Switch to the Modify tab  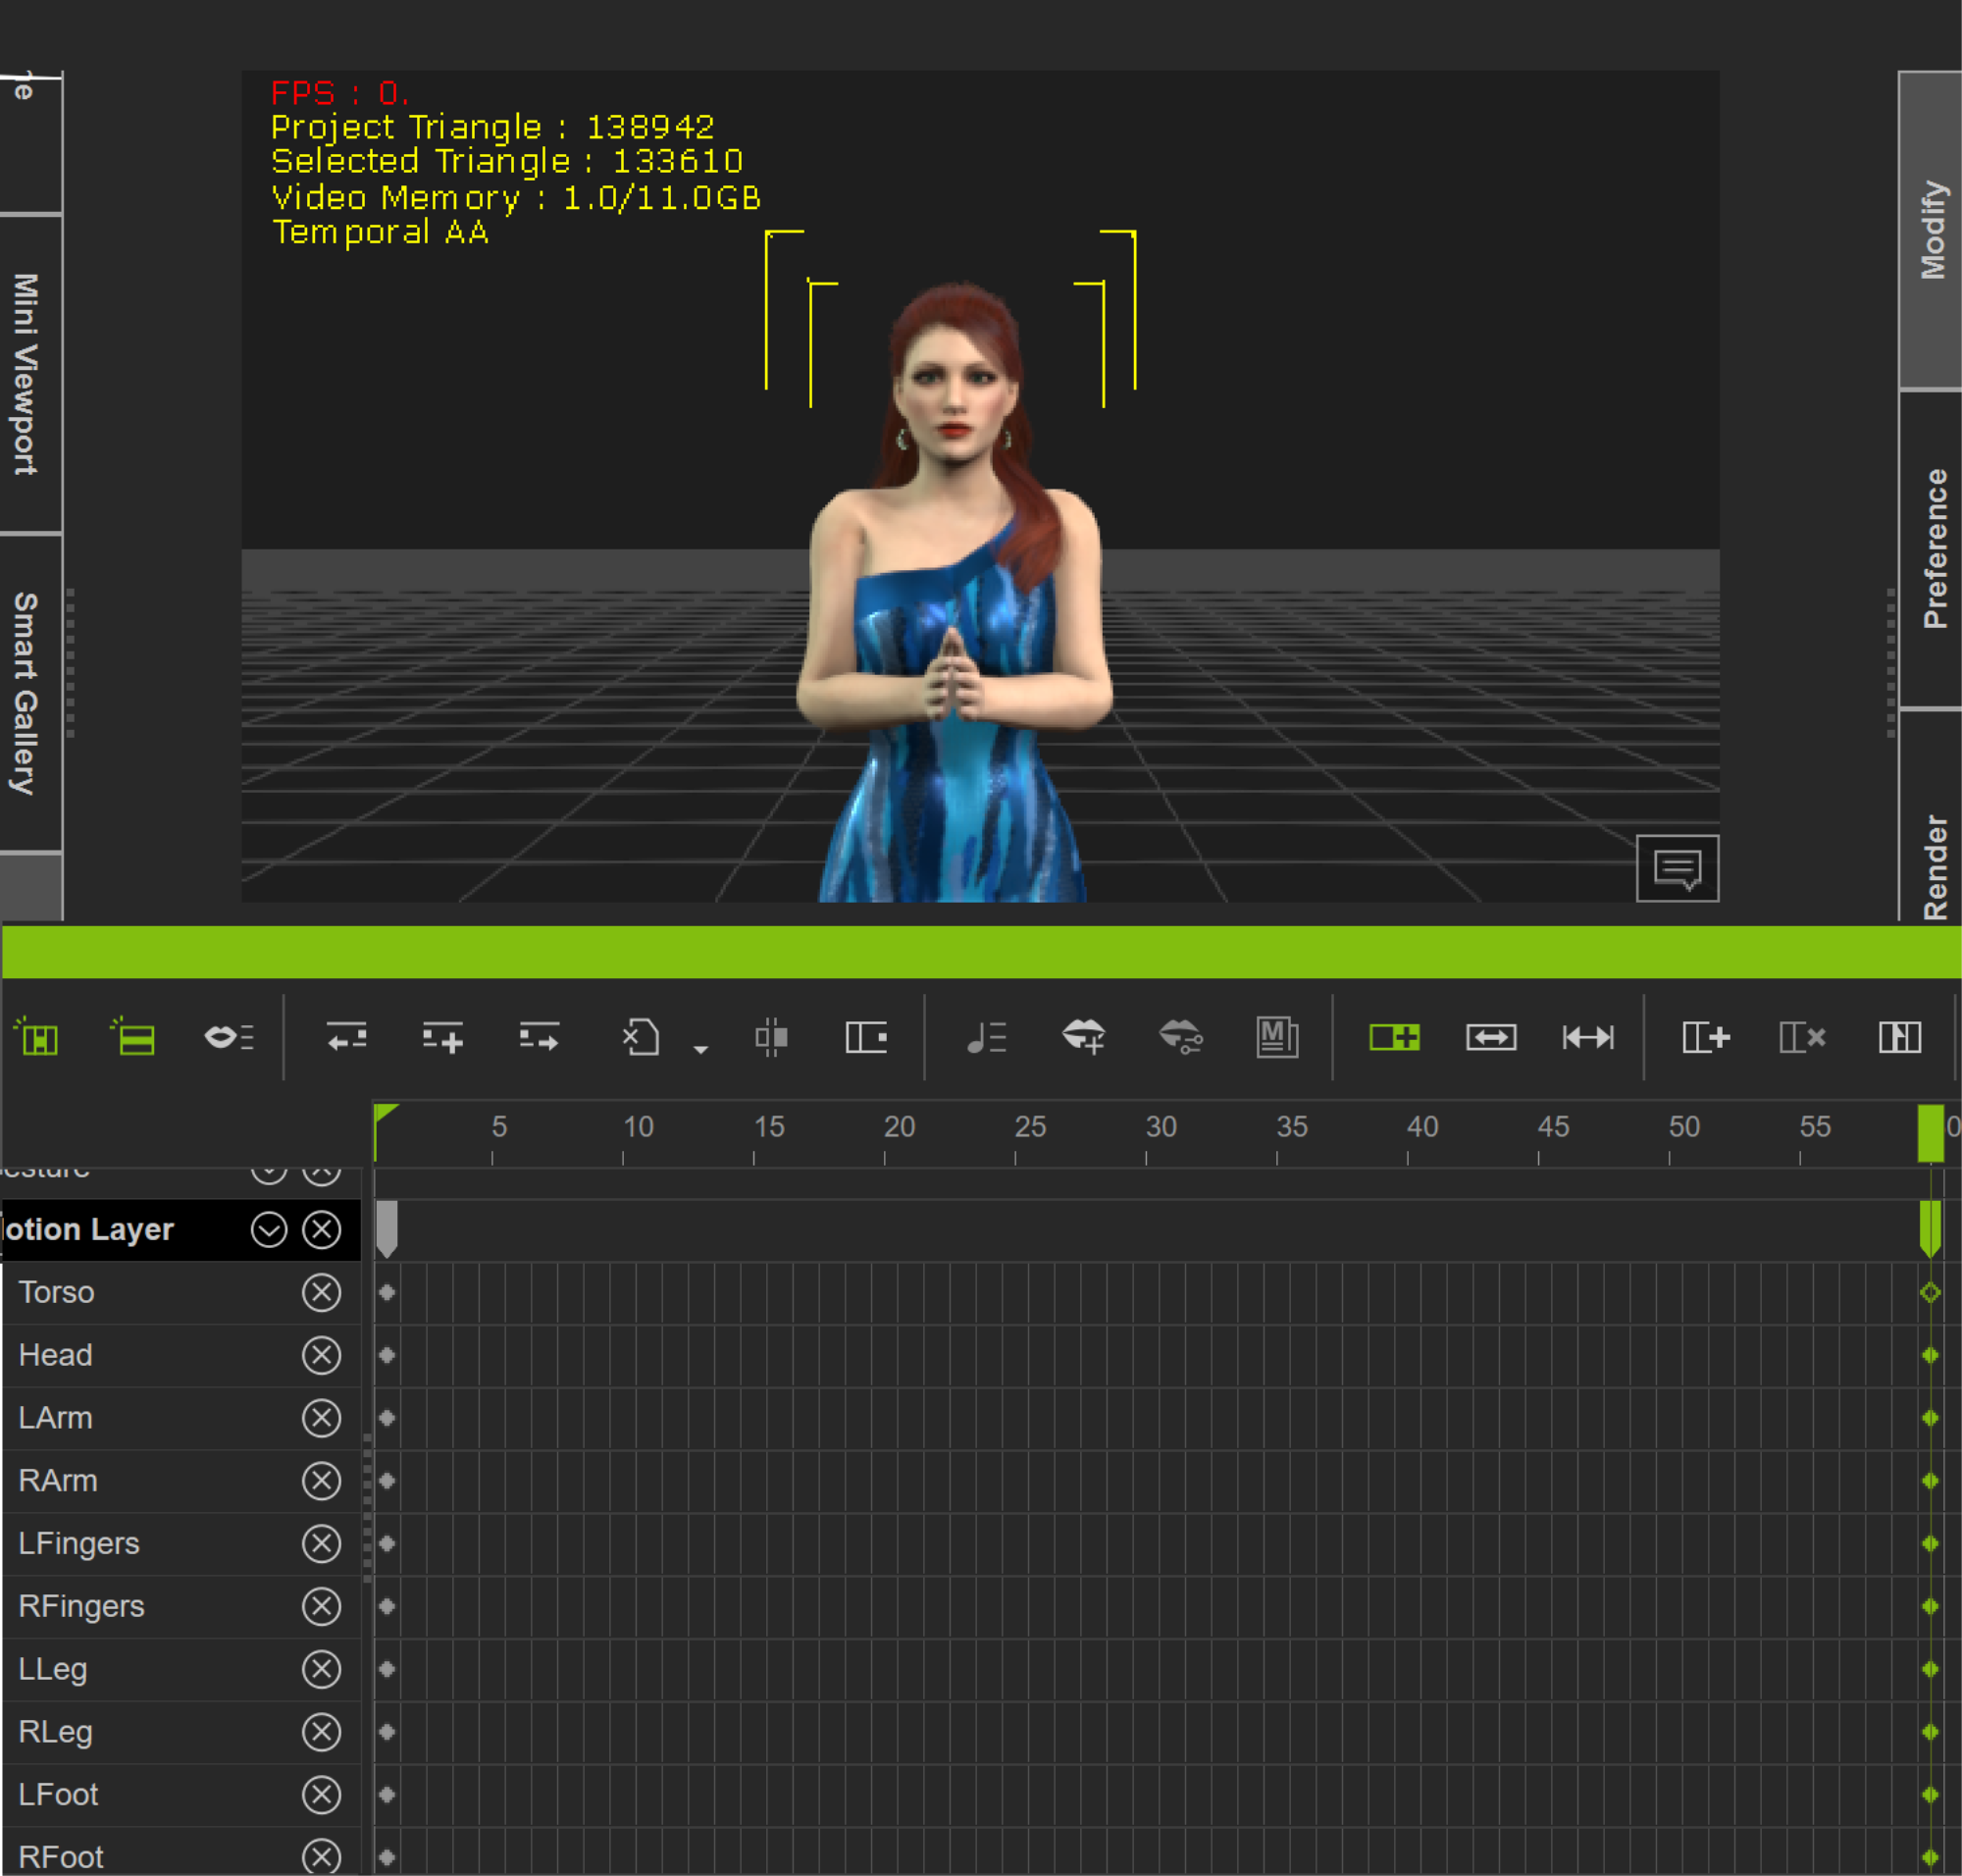1931,230
